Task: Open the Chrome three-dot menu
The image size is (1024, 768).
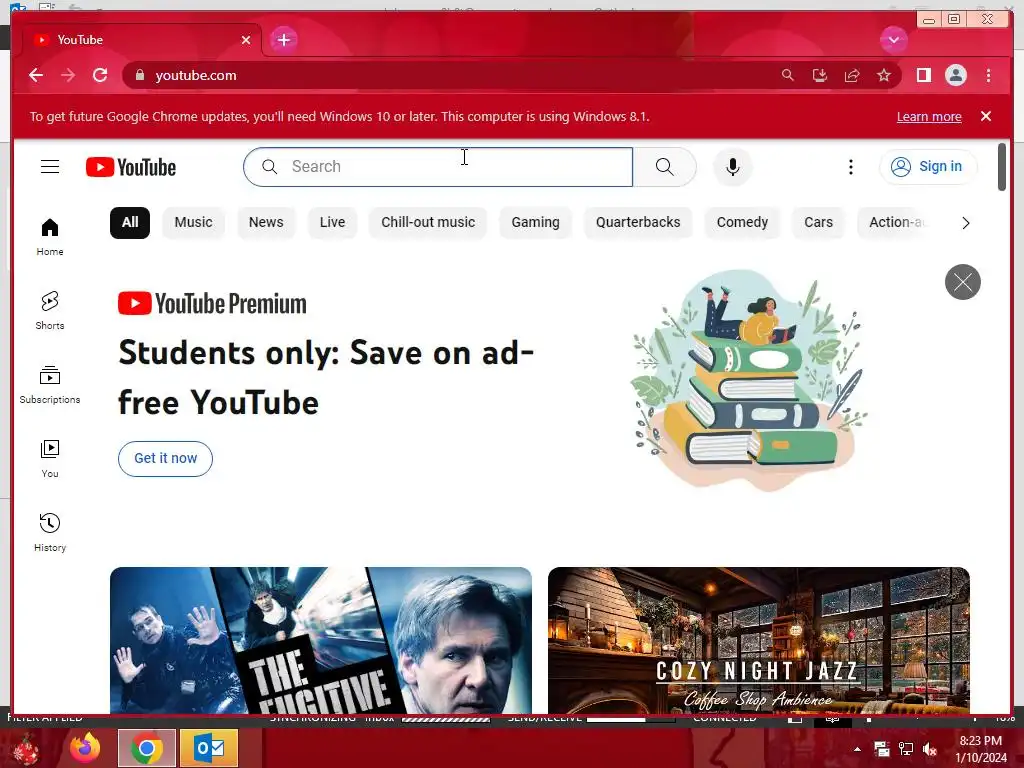Action: click(988, 75)
